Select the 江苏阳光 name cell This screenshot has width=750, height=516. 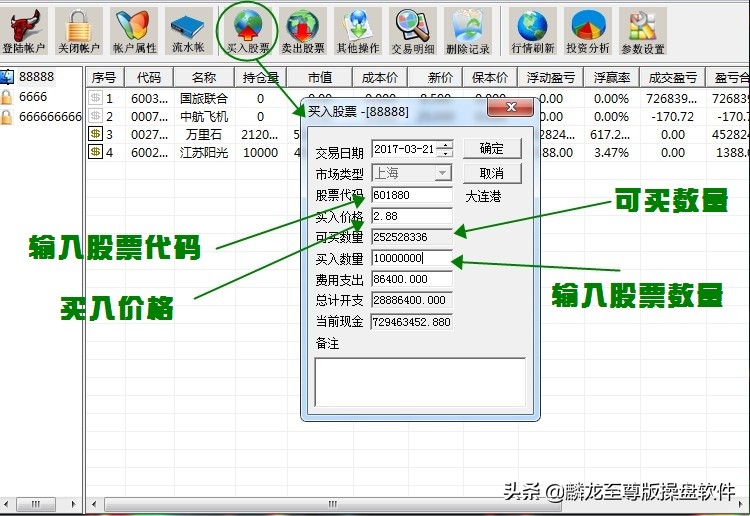click(204, 153)
